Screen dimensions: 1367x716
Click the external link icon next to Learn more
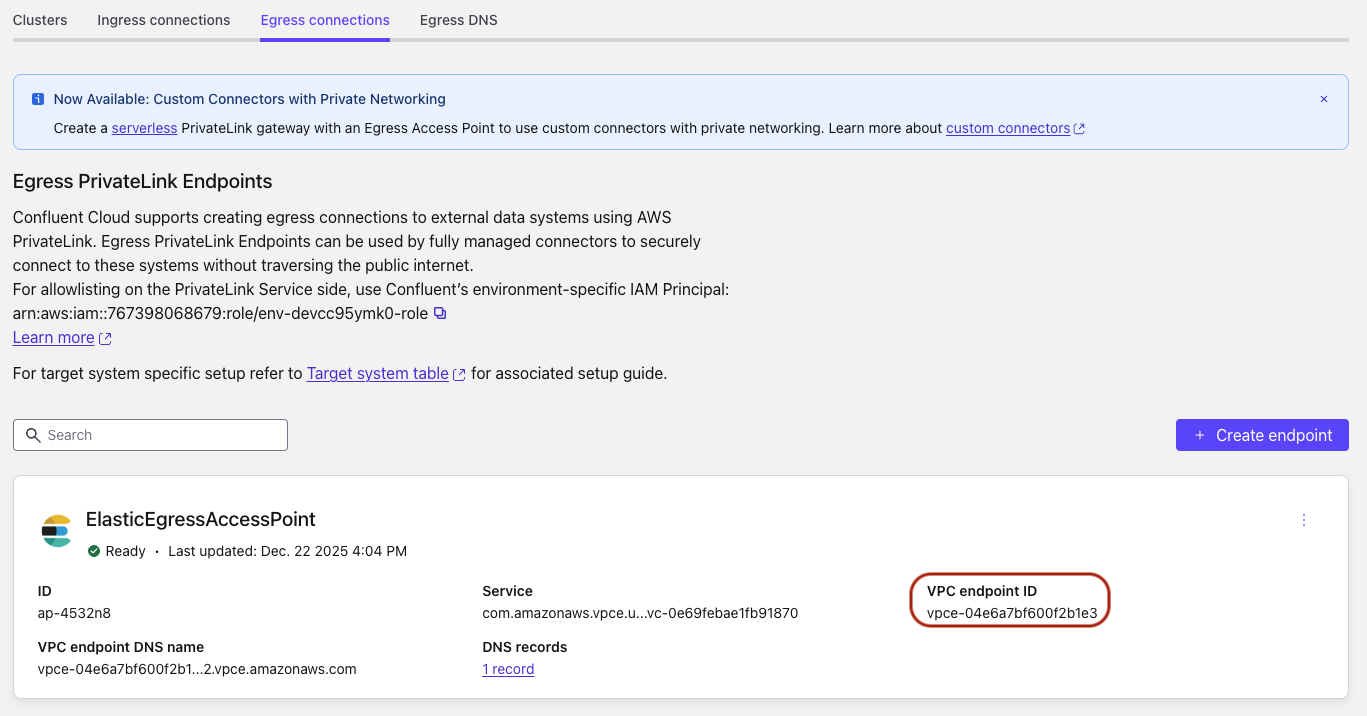pos(104,337)
